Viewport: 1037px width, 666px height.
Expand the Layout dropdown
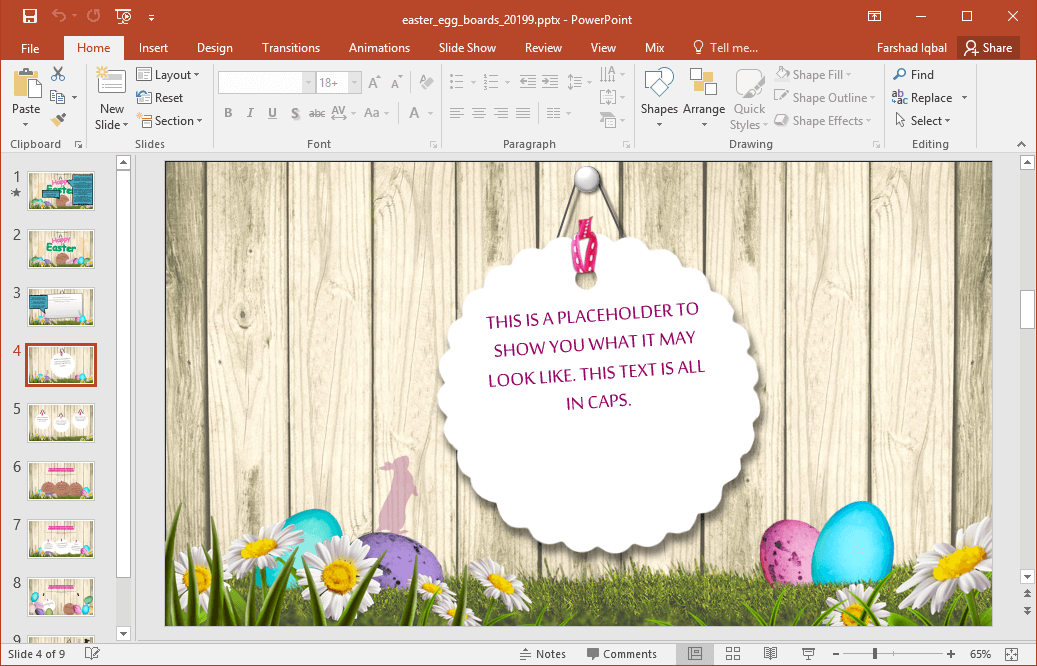pyautogui.click(x=168, y=75)
